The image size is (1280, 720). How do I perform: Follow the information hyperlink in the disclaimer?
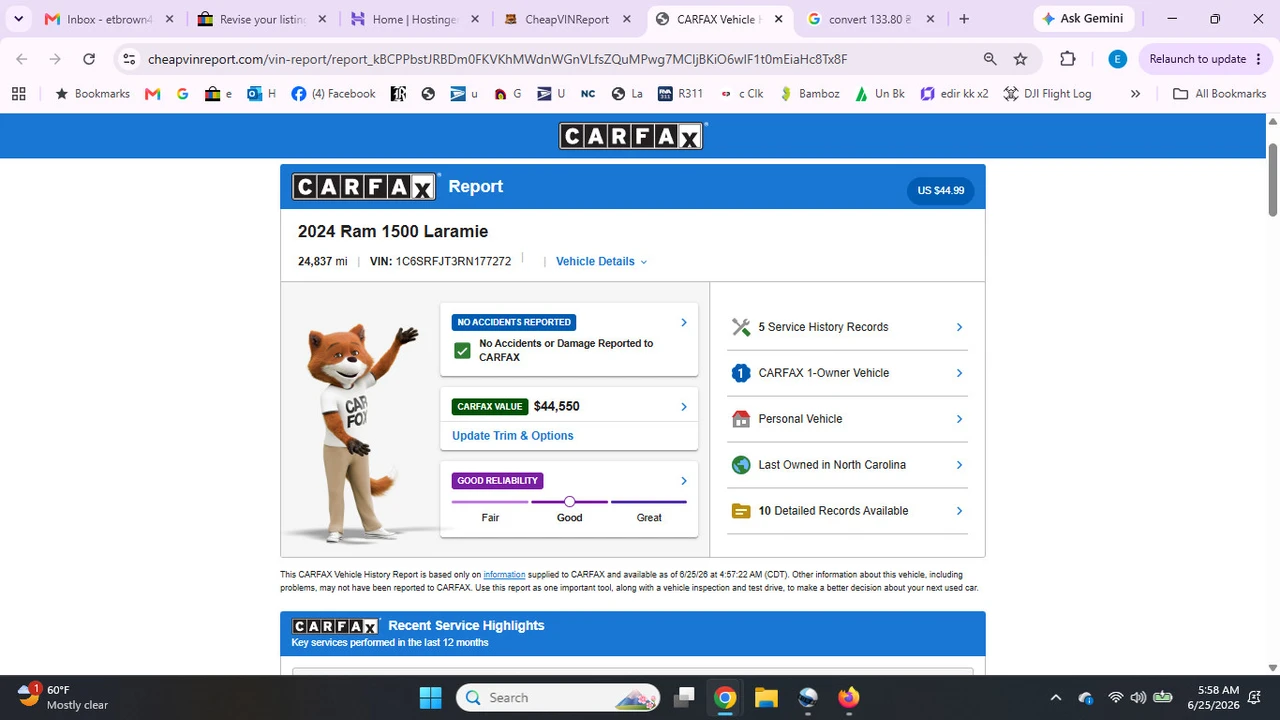coord(504,575)
